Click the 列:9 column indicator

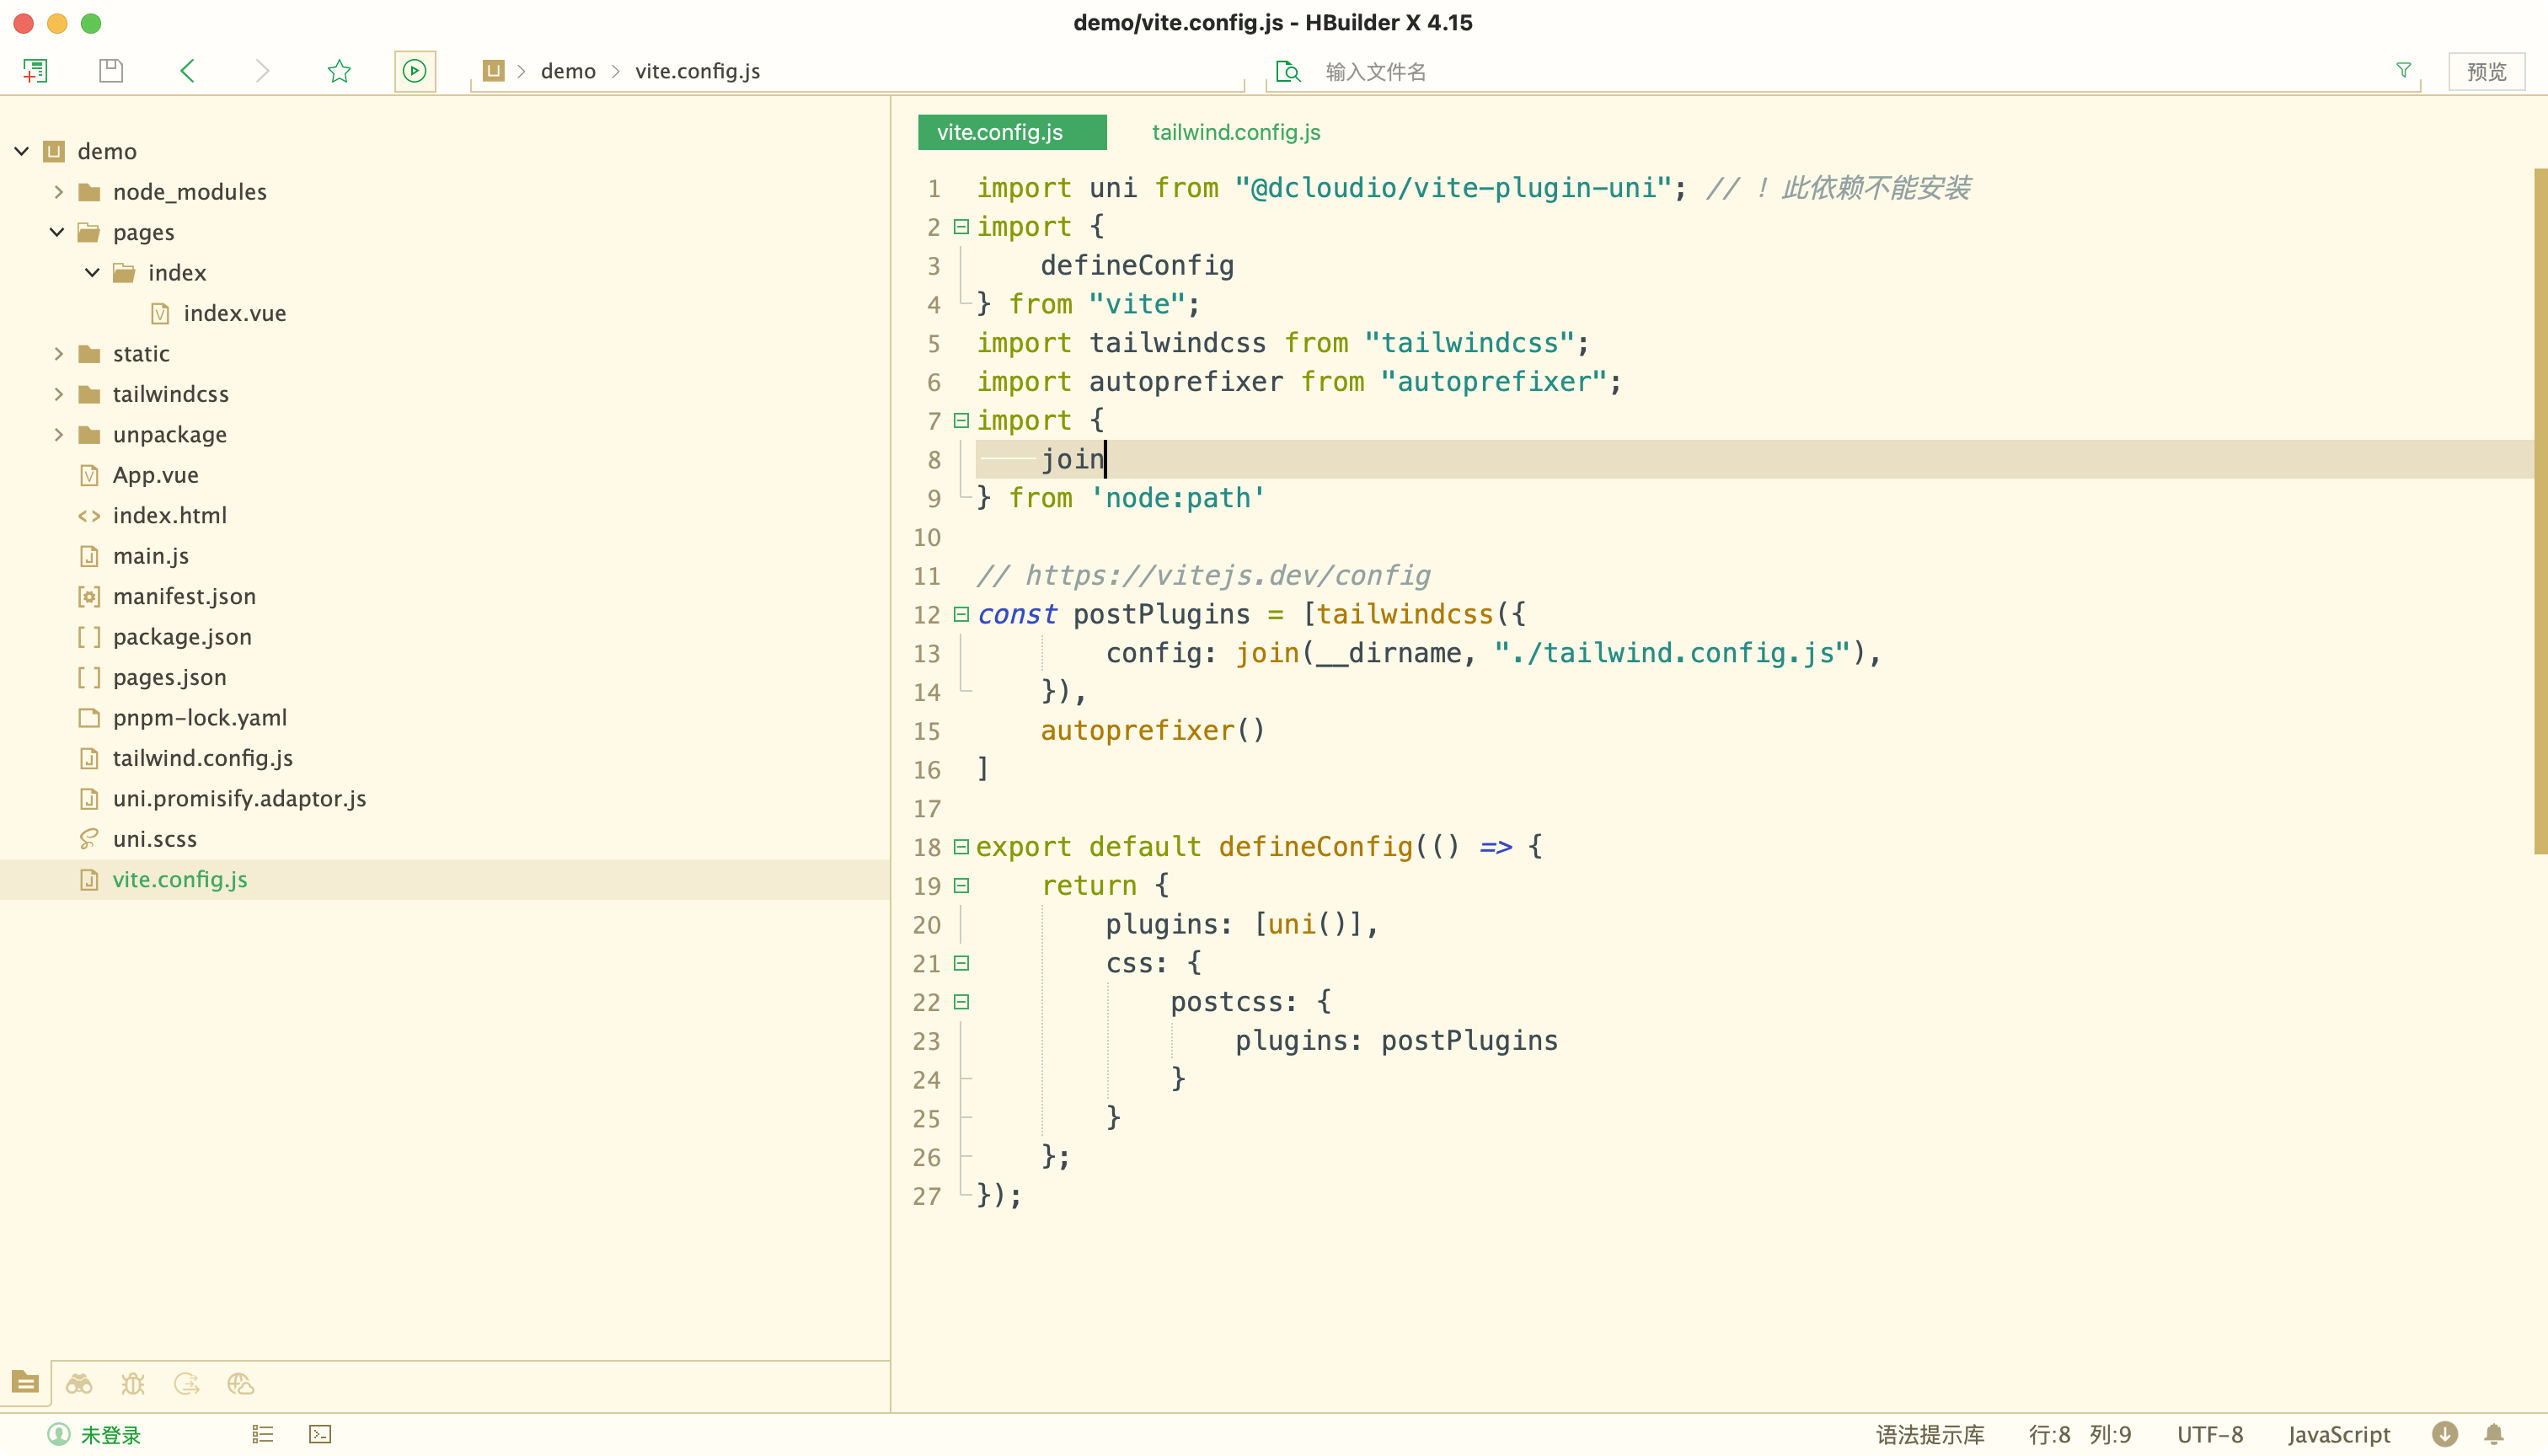click(2110, 1435)
